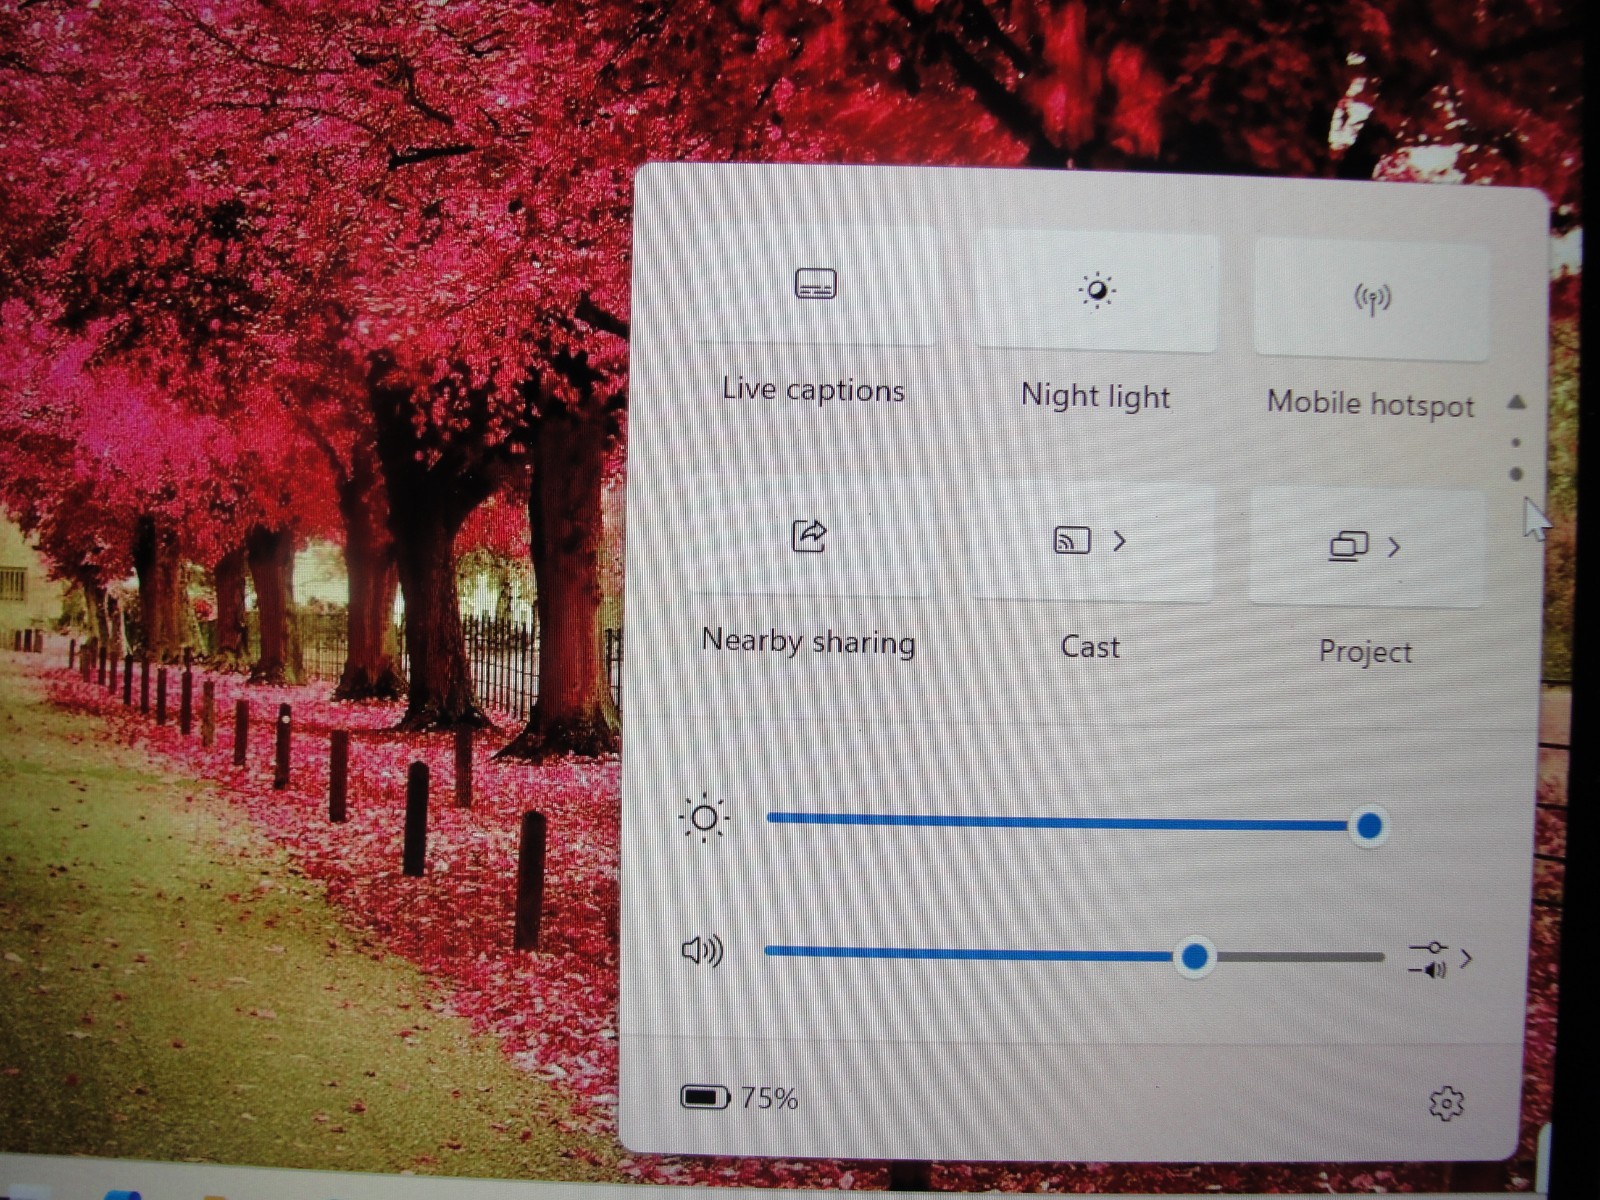
Task: Adjust volume on the volume slider
Action: click(x=1075, y=956)
